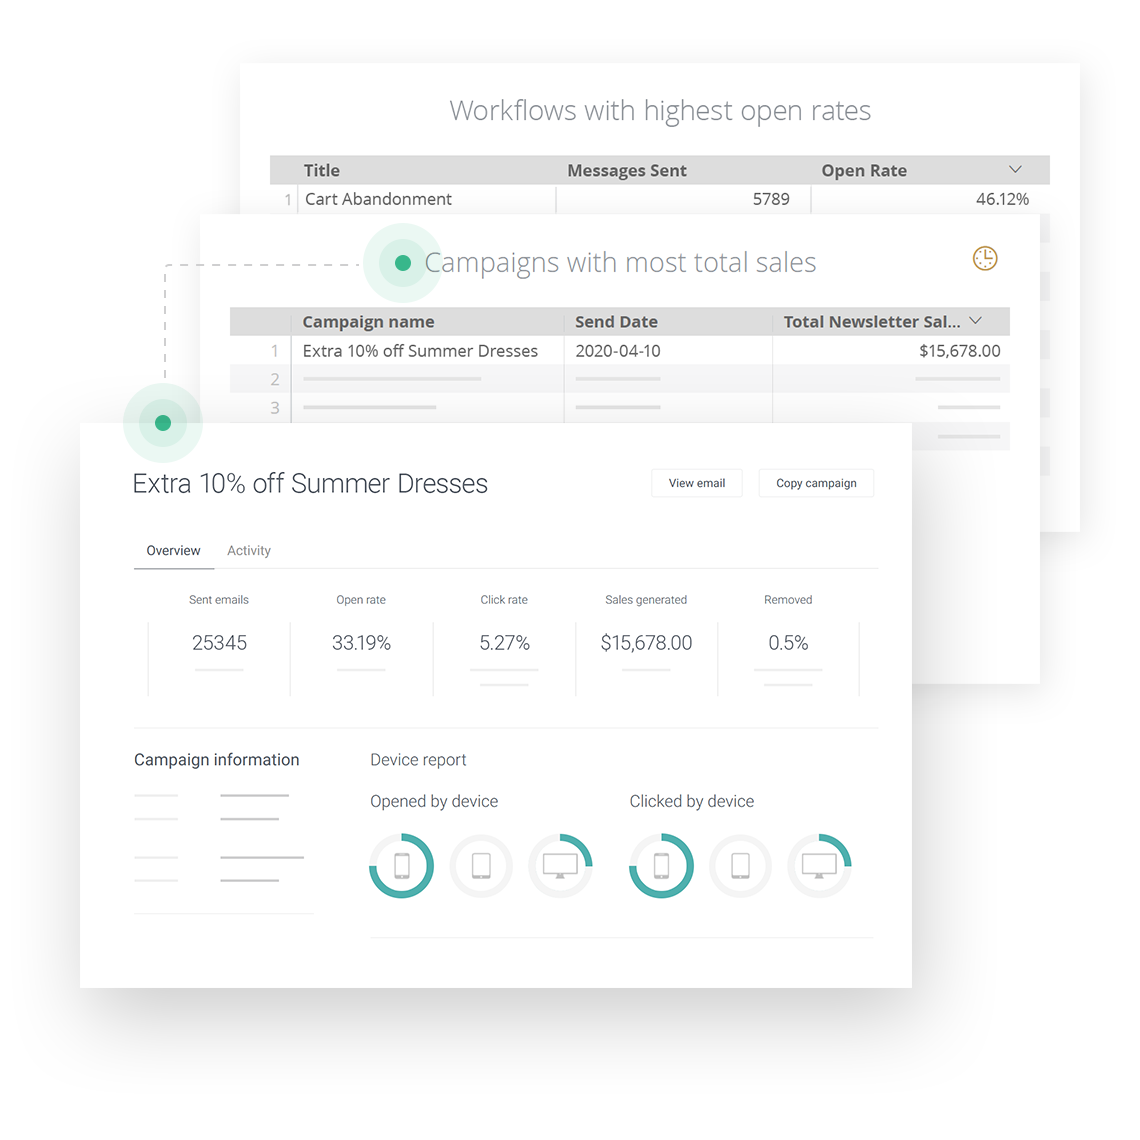Open the Open Rate sort dropdown
1140x1140 pixels.
point(1014,169)
